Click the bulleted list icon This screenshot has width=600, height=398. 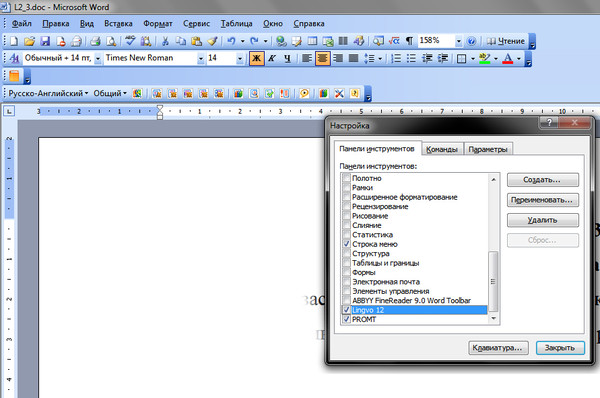(x=411, y=59)
